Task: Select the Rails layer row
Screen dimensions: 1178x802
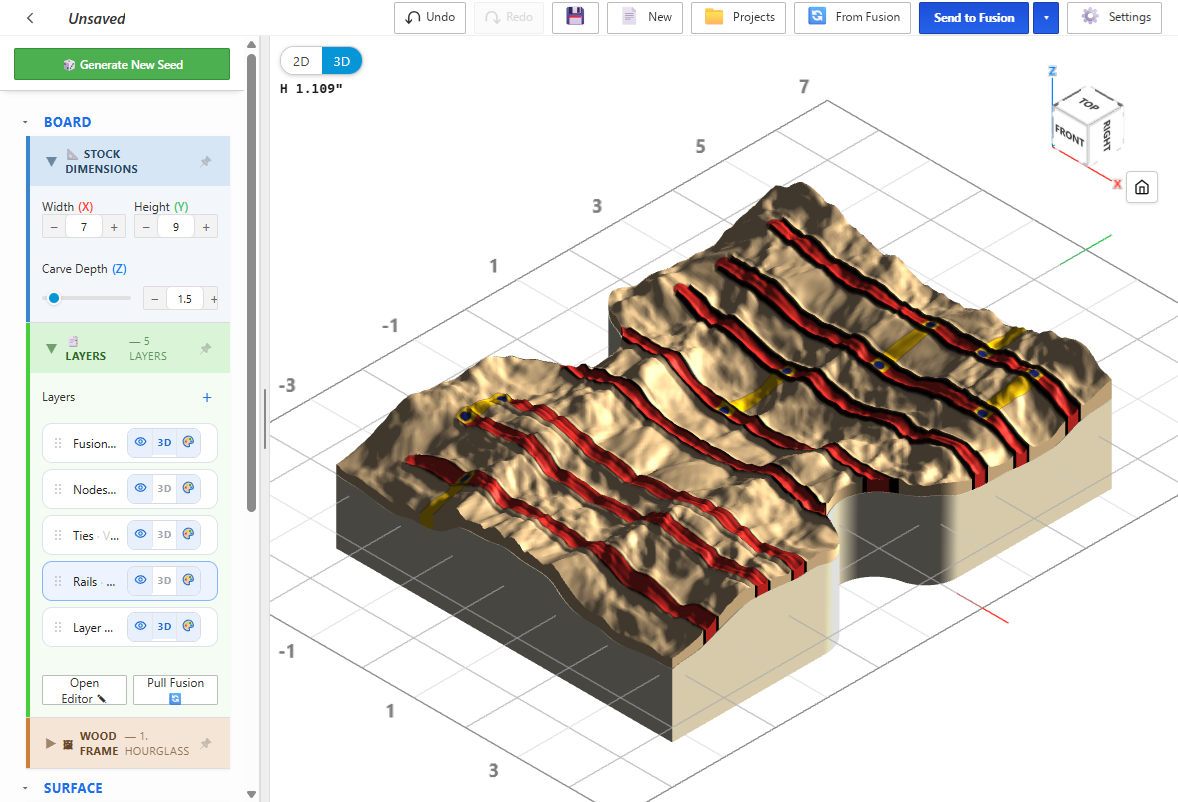Action: (130, 581)
